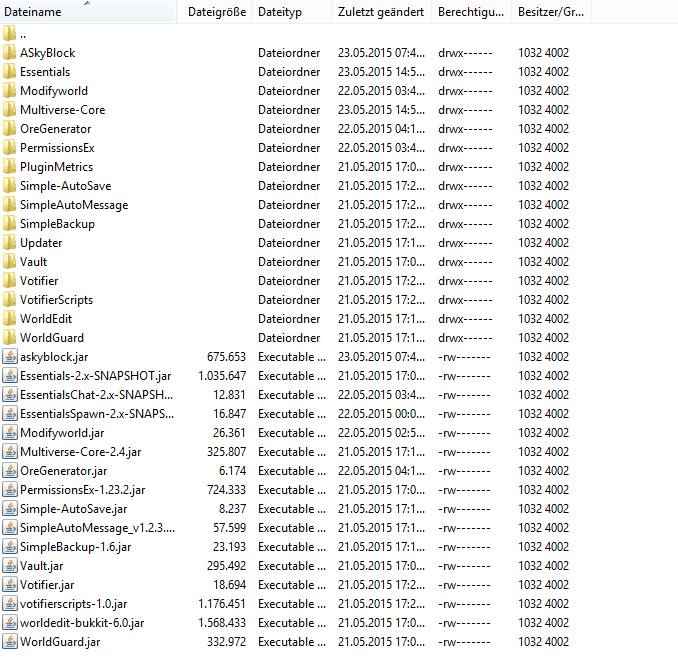Click the Multiverse-Core-2.4.jar file icon

pos(10,452)
